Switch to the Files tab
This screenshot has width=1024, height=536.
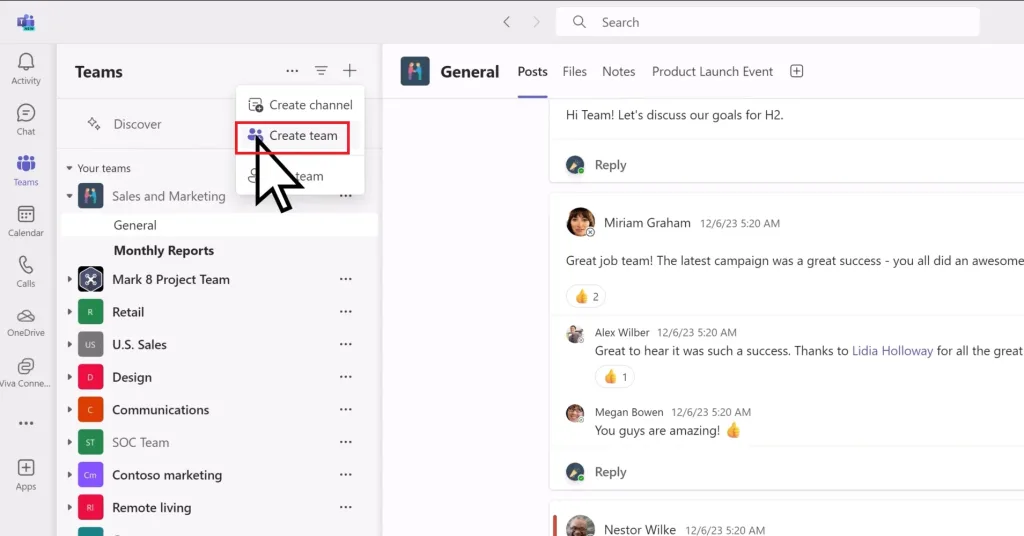coord(574,71)
